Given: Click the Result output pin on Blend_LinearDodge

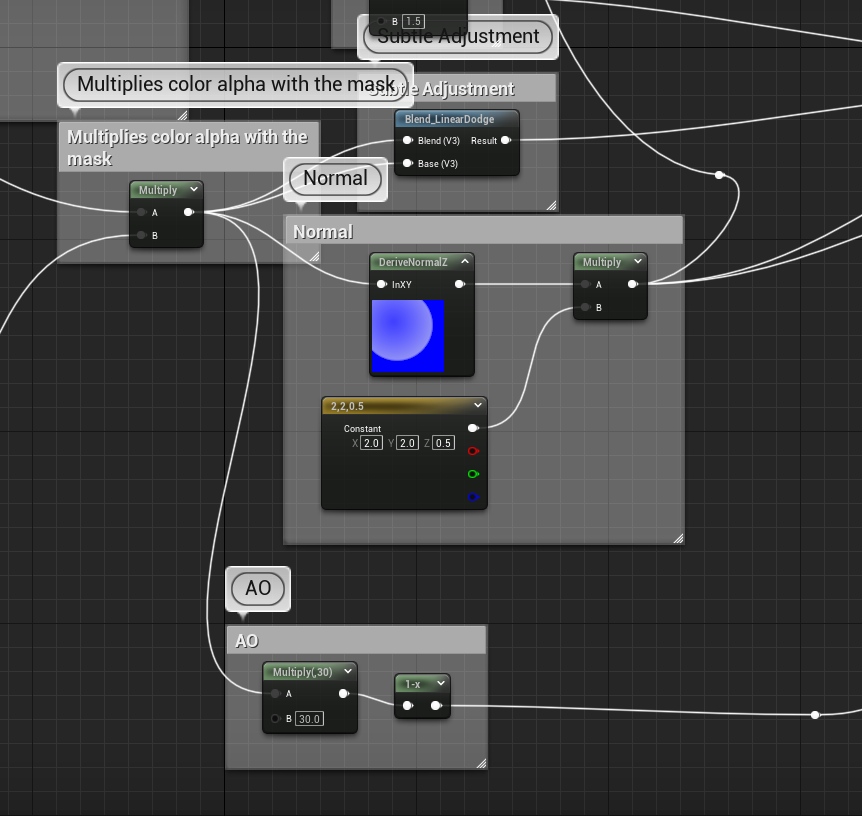Looking at the screenshot, I should tap(506, 140).
